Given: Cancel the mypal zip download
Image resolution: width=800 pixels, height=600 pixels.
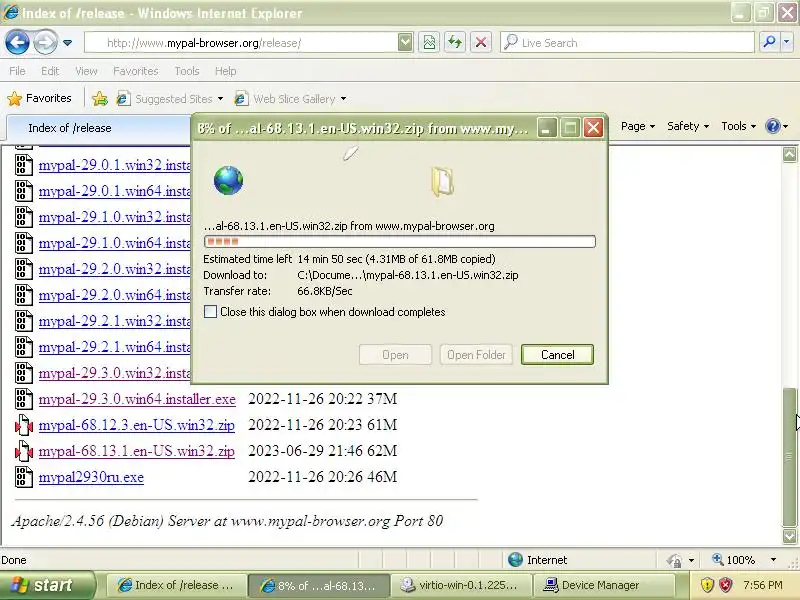Looking at the screenshot, I should (x=557, y=355).
